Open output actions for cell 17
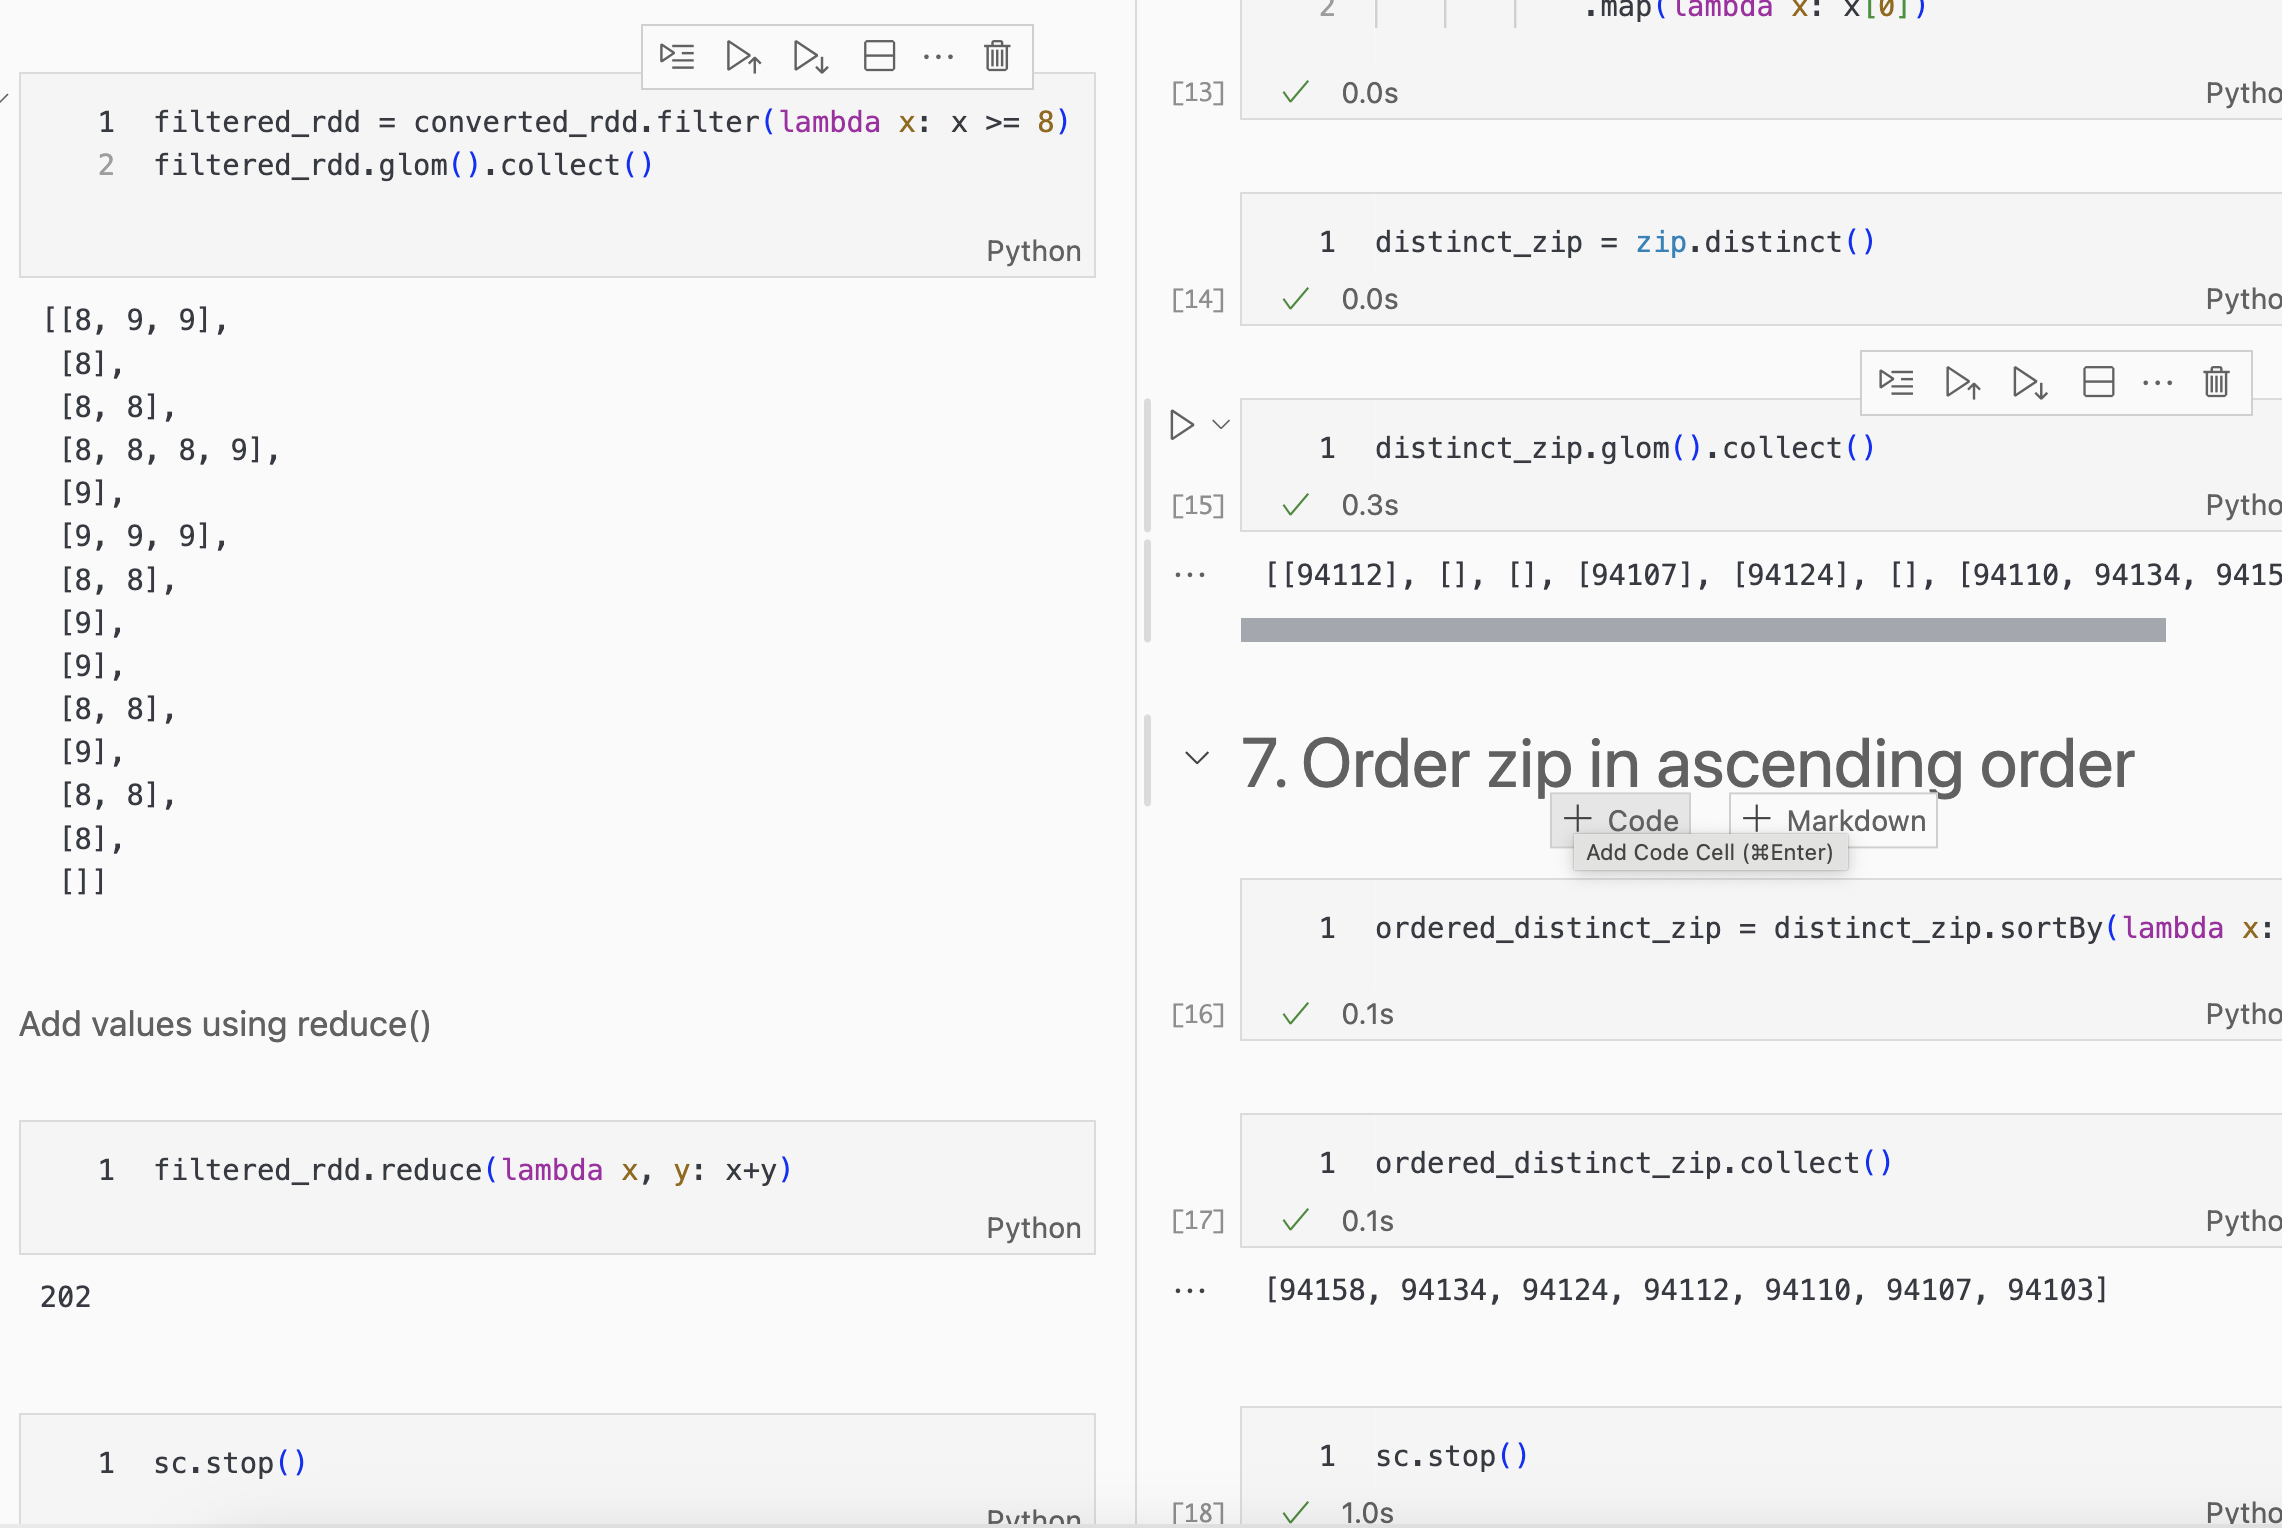This screenshot has height=1528, width=2282. tap(1189, 1291)
